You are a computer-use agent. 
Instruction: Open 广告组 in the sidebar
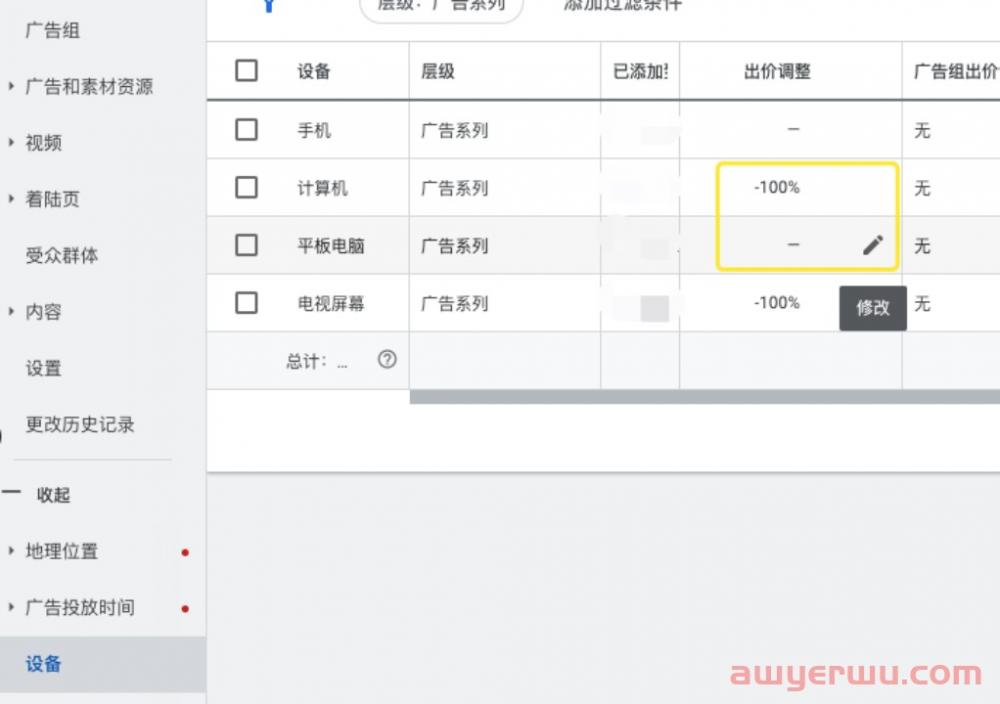click(x=52, y=30)
